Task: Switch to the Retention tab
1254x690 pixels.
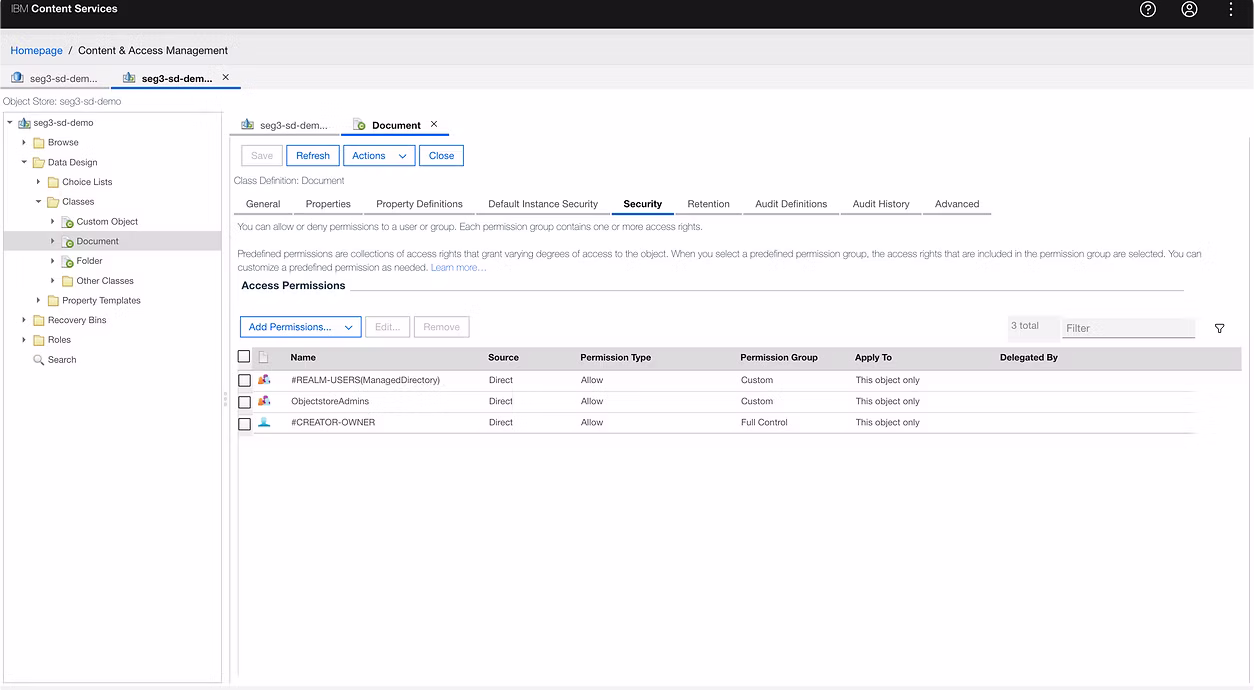Action: [708, 204]
